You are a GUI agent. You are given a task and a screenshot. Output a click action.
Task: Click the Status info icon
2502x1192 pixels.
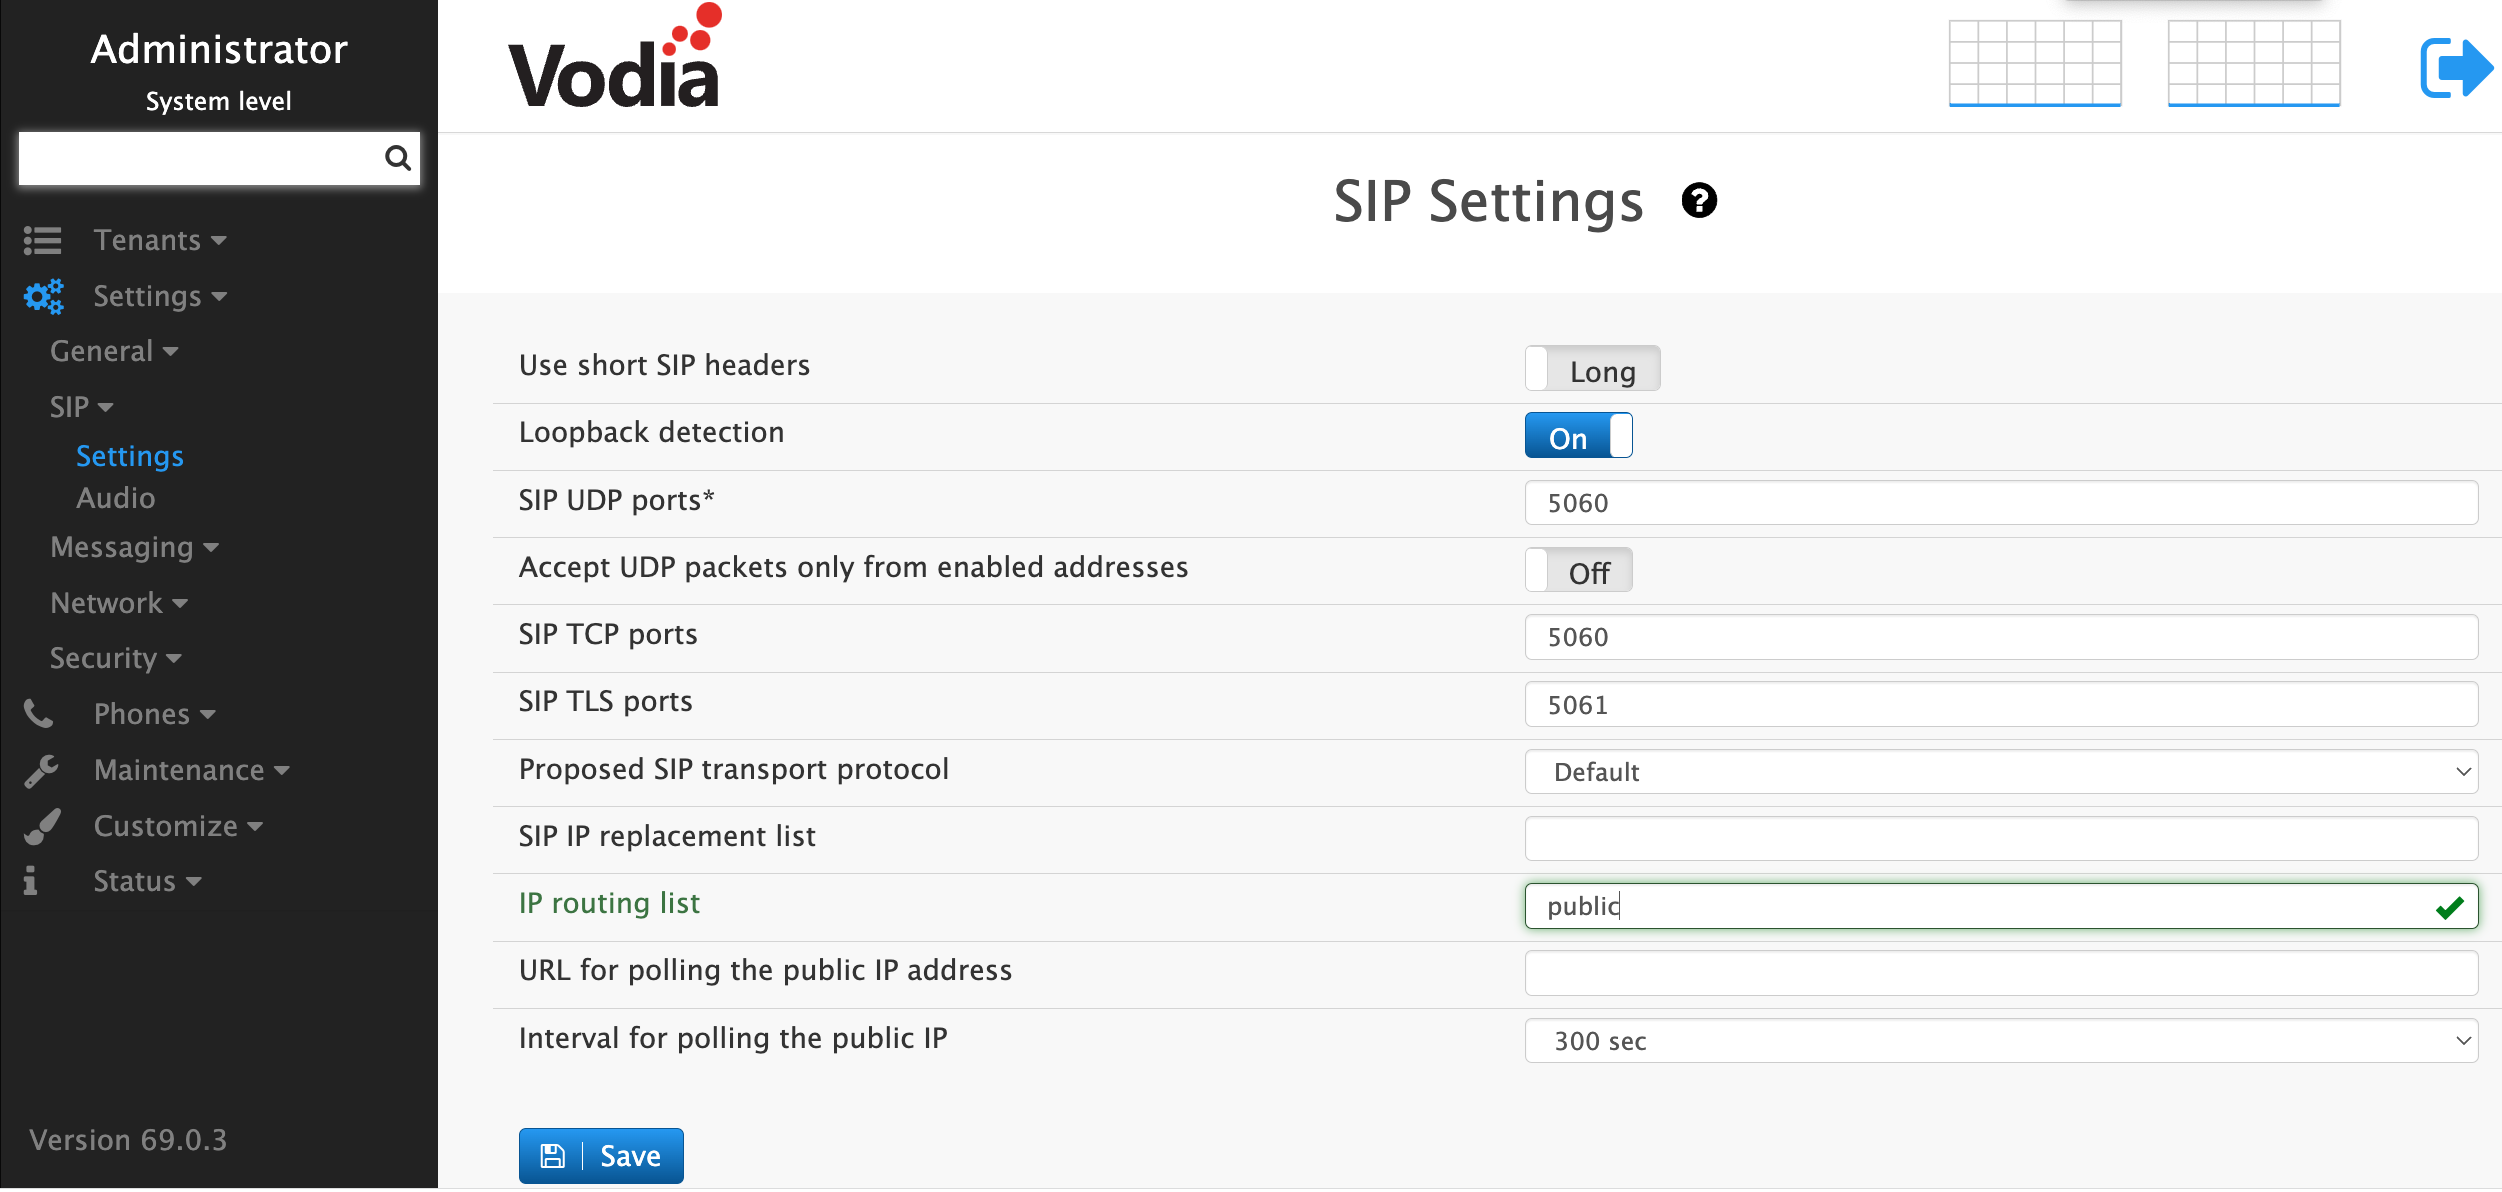[29, 881]
